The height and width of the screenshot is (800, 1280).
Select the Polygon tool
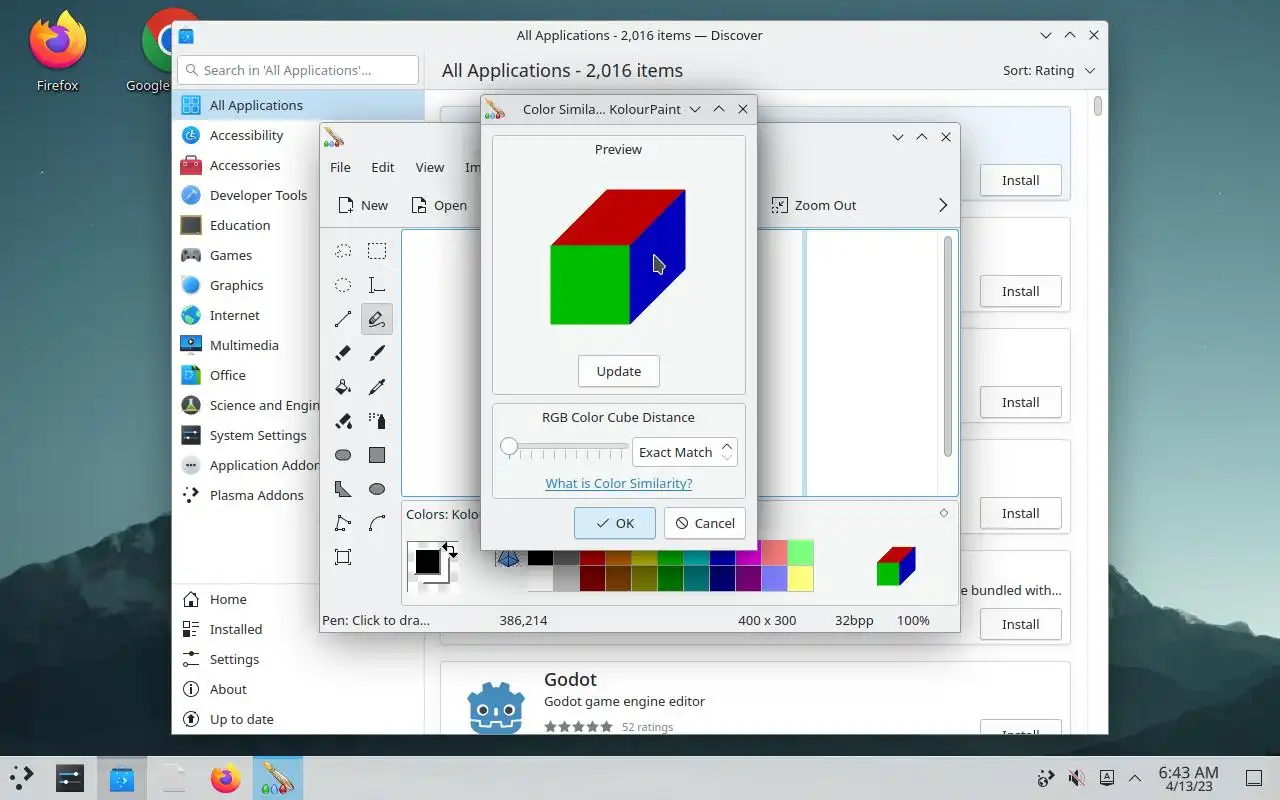point(343,489)
